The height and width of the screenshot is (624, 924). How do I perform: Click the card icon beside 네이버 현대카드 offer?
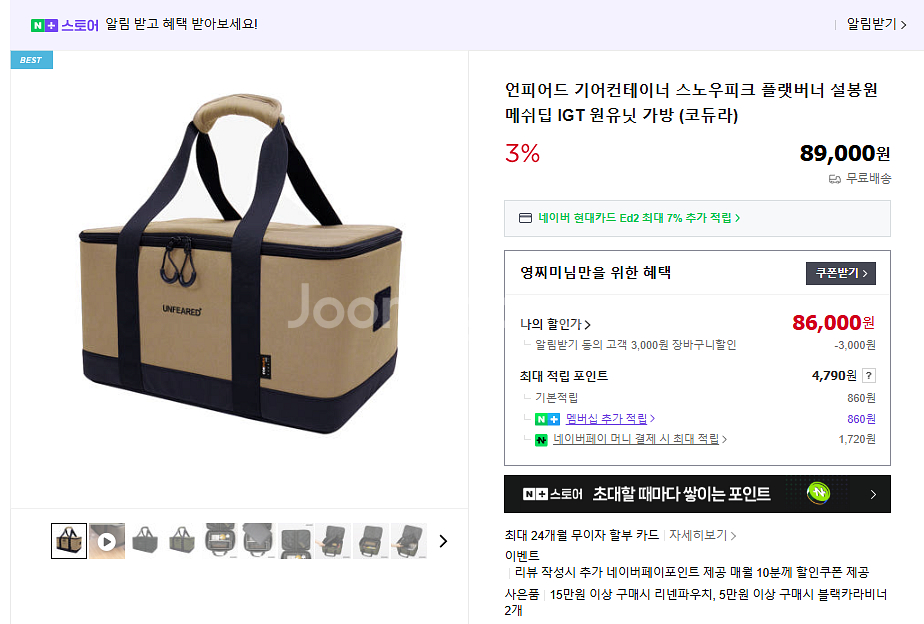pyautogui.click(x=525, y=218)
